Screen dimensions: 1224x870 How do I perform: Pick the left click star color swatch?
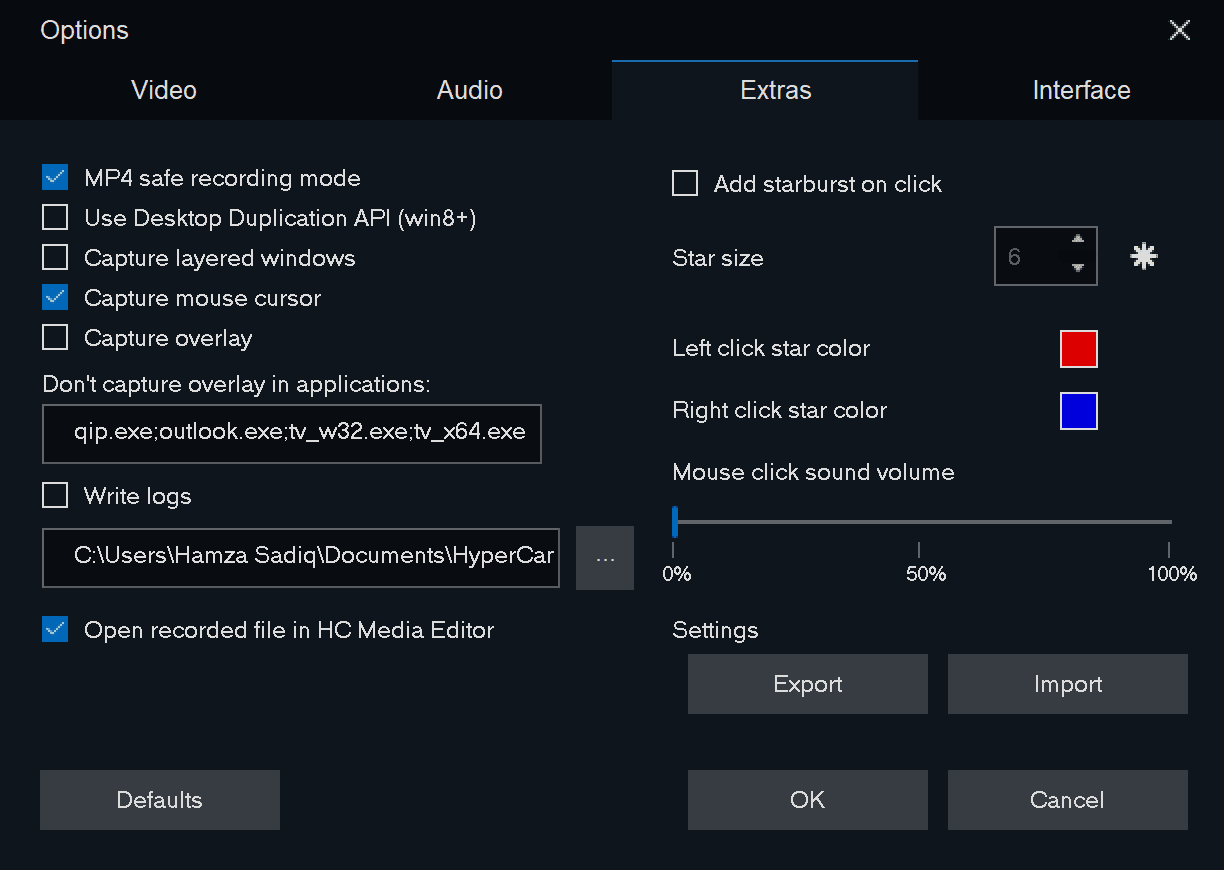coord(1078,349)
